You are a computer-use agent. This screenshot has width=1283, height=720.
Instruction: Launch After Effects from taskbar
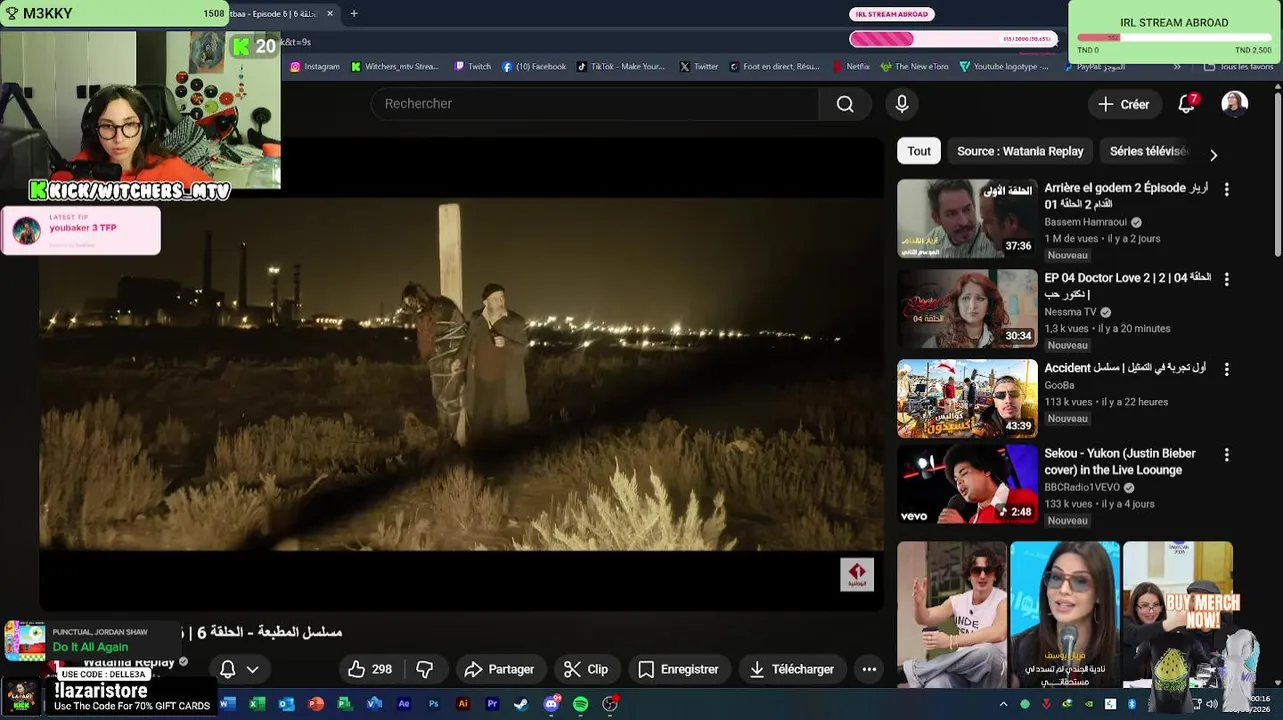[404, 704]
